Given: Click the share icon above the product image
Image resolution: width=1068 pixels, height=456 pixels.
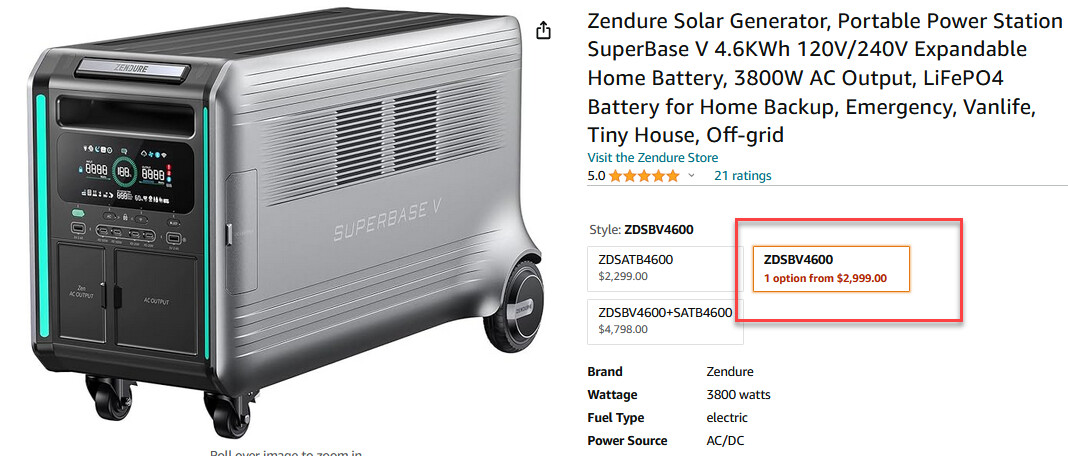Looking at the screenshot, I should pyautogui.click(x=543, y=31).
